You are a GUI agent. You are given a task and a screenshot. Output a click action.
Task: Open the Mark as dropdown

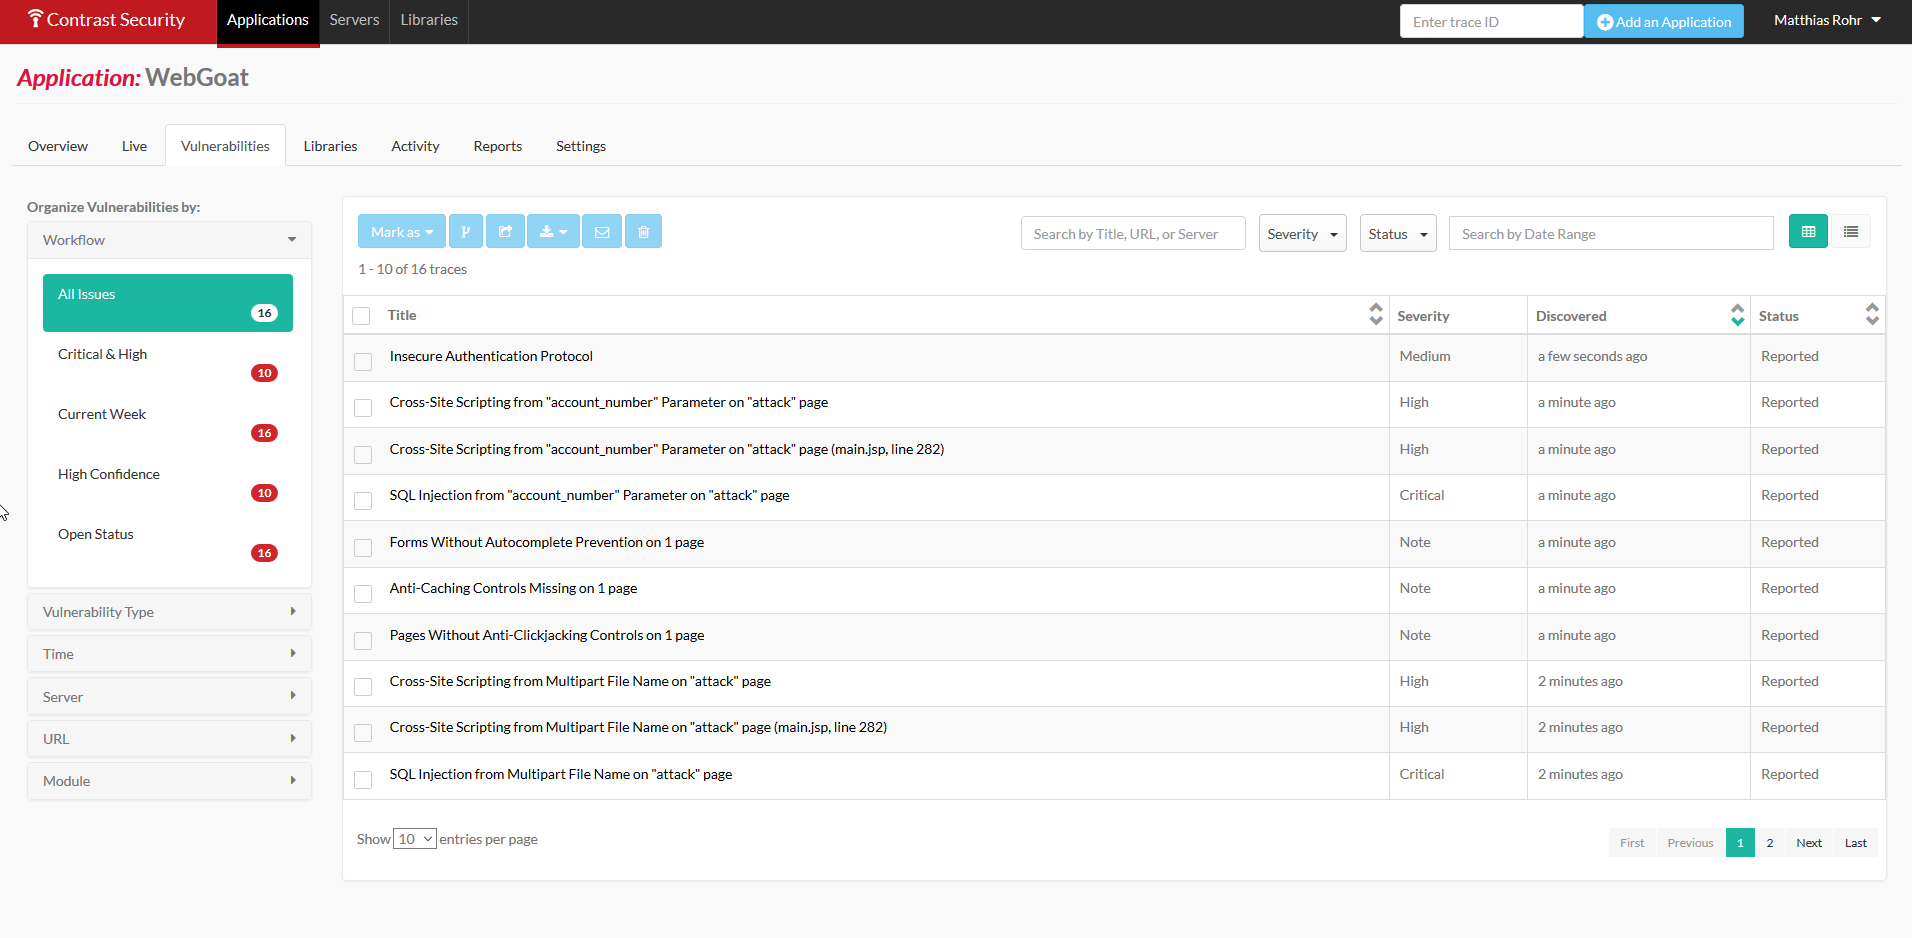pos(402,232)
